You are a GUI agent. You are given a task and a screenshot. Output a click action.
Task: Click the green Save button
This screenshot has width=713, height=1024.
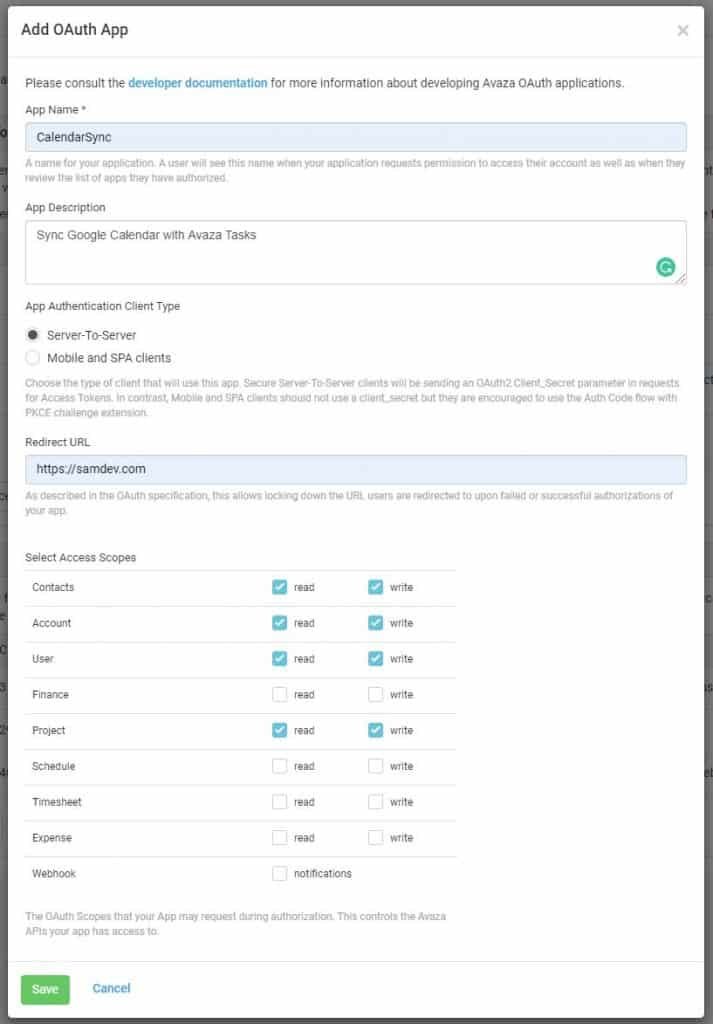click(45, 989)
